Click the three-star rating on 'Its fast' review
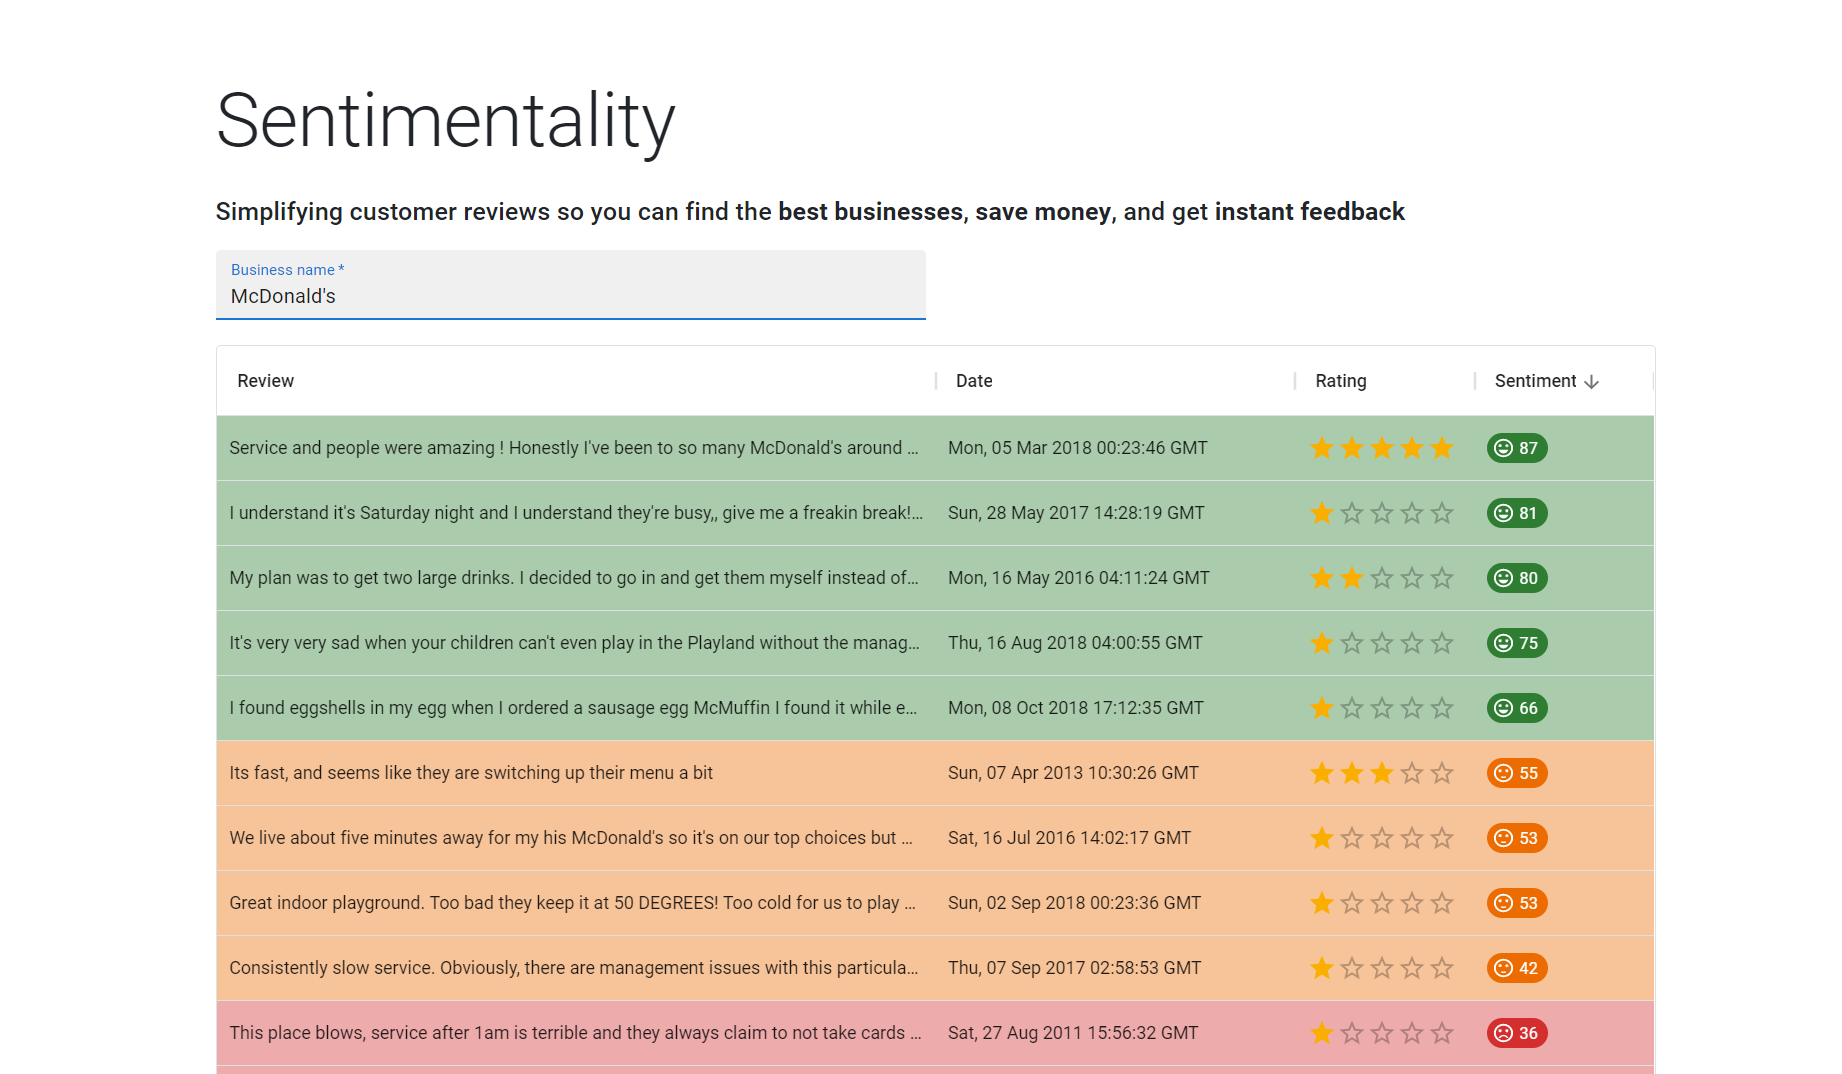 (1381, 773)
